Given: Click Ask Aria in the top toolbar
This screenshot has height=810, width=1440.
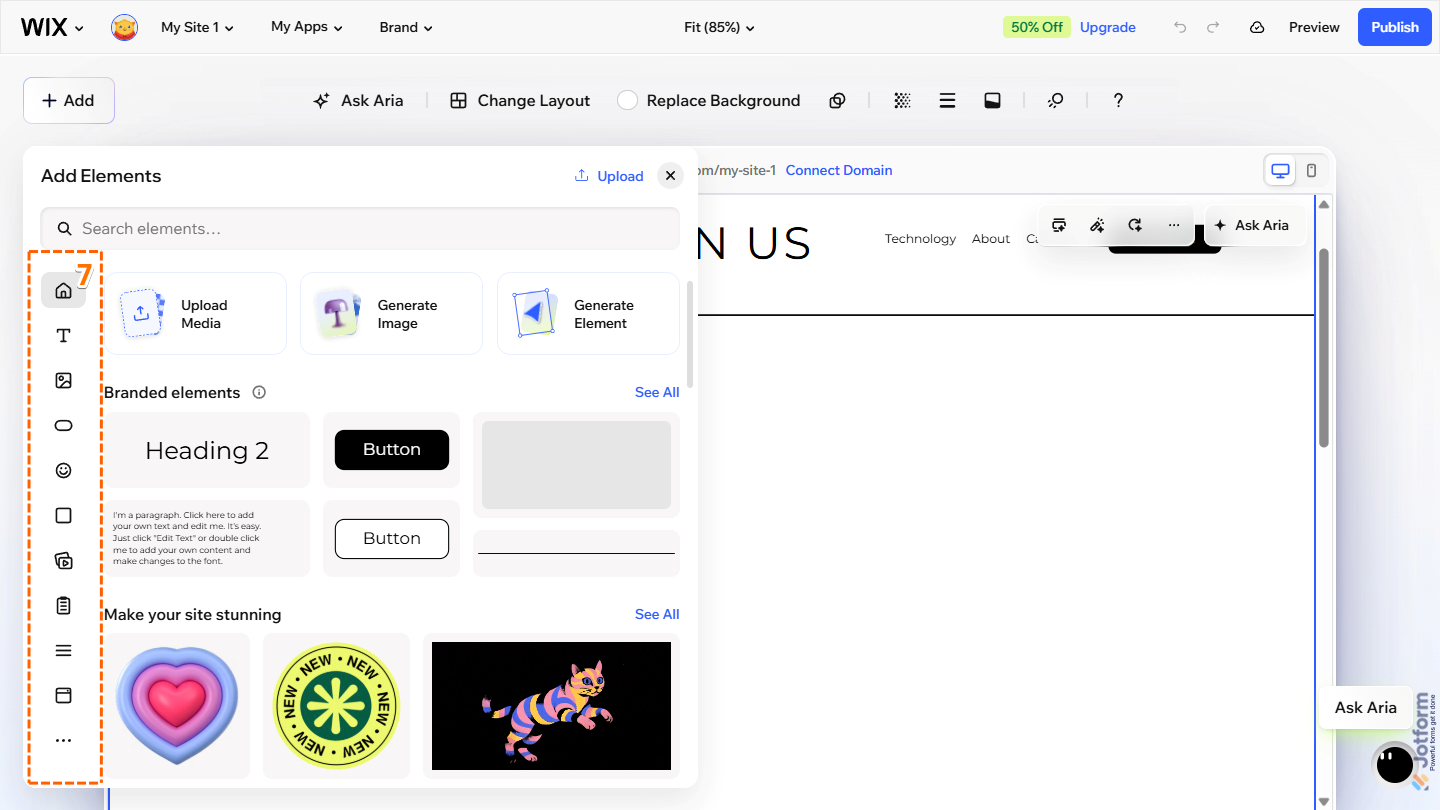Looking at the screenshot, I should pos(358,100).
